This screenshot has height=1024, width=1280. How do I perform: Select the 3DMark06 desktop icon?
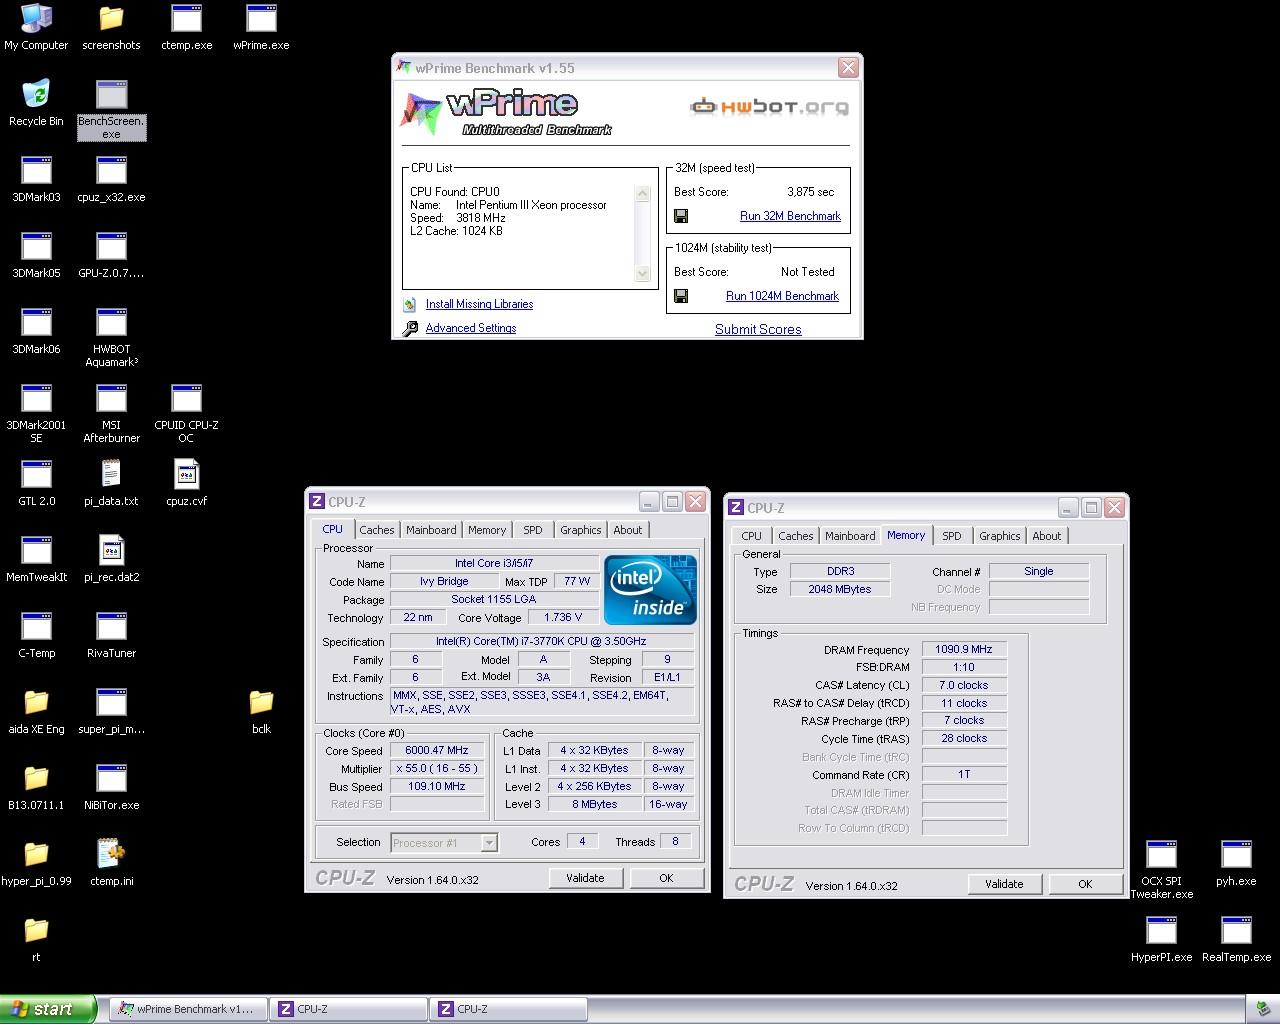[x=36, y=331]
